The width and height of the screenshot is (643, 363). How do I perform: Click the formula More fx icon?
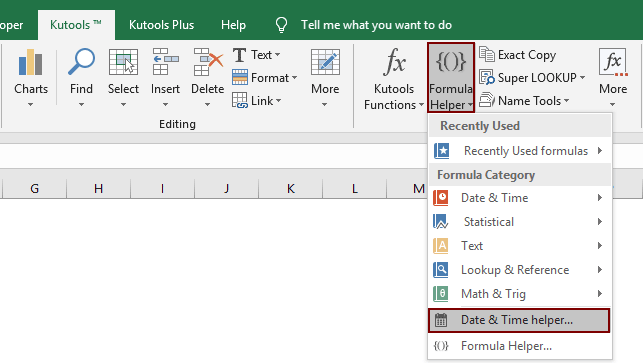(x=613, y=62)
